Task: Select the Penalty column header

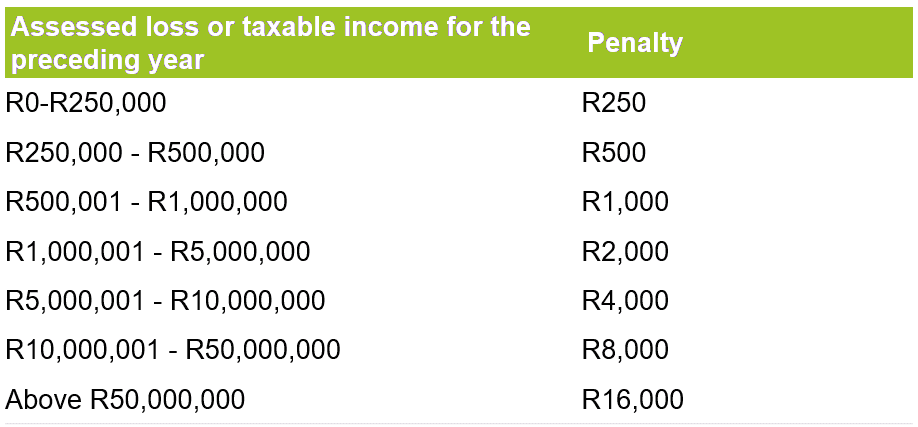Action: [634, 43]
